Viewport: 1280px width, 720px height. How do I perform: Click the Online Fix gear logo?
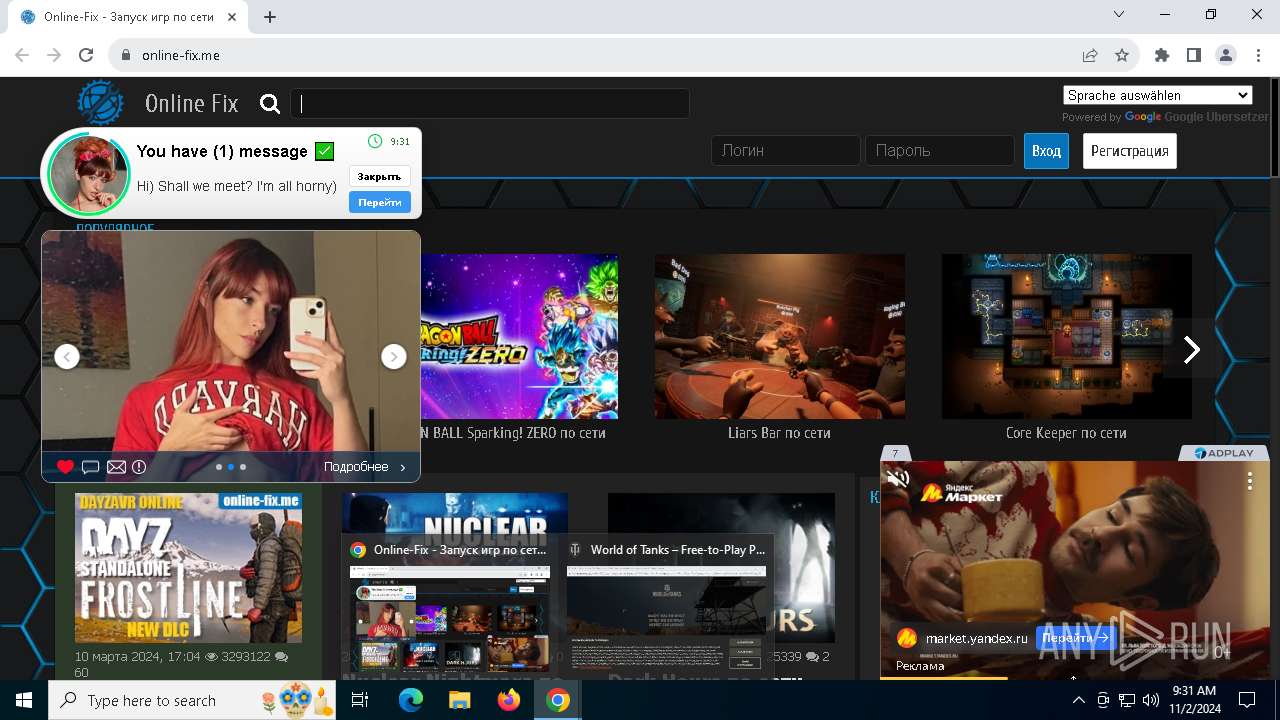click(101, 103)
